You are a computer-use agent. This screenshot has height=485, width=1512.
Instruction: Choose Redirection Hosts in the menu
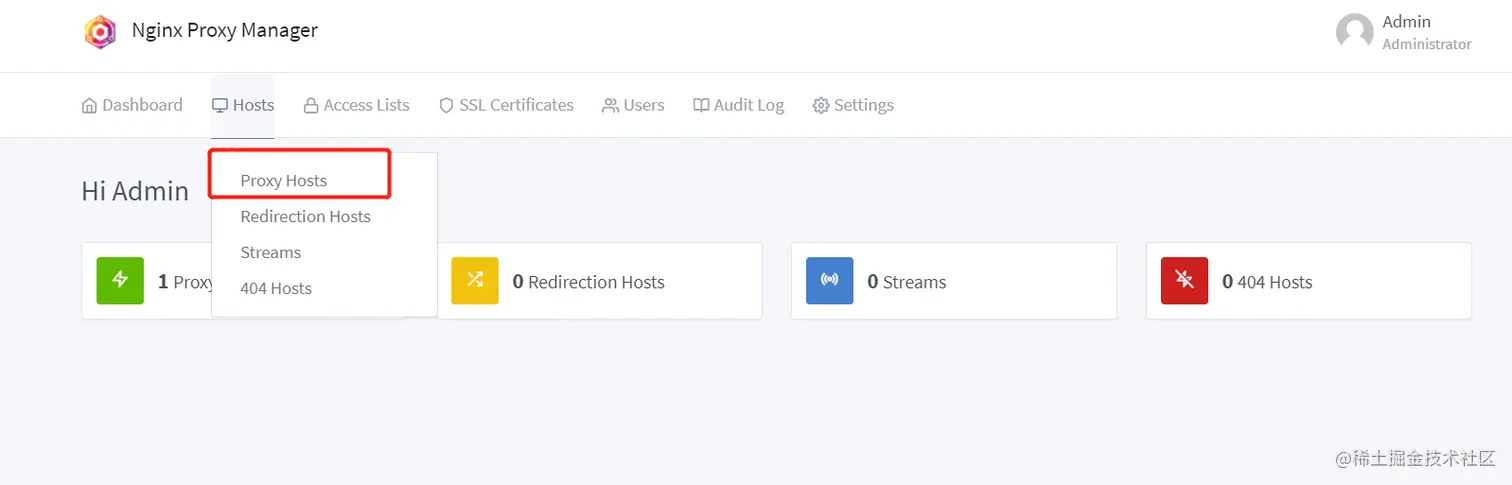tap(305, 217)
